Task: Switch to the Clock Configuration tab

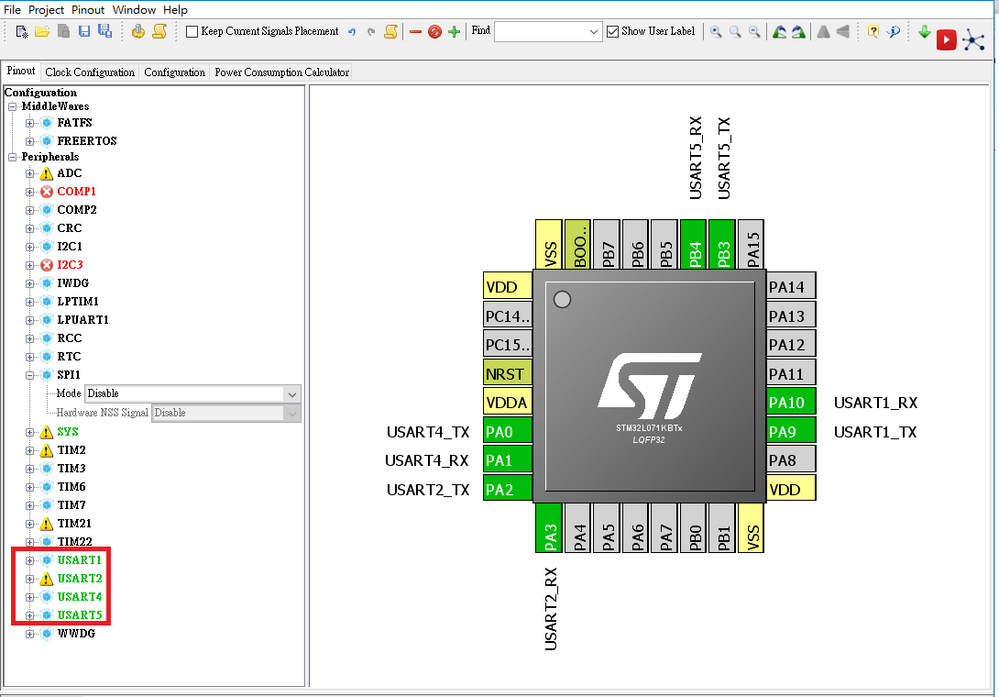Action: [x=90, y=72]
